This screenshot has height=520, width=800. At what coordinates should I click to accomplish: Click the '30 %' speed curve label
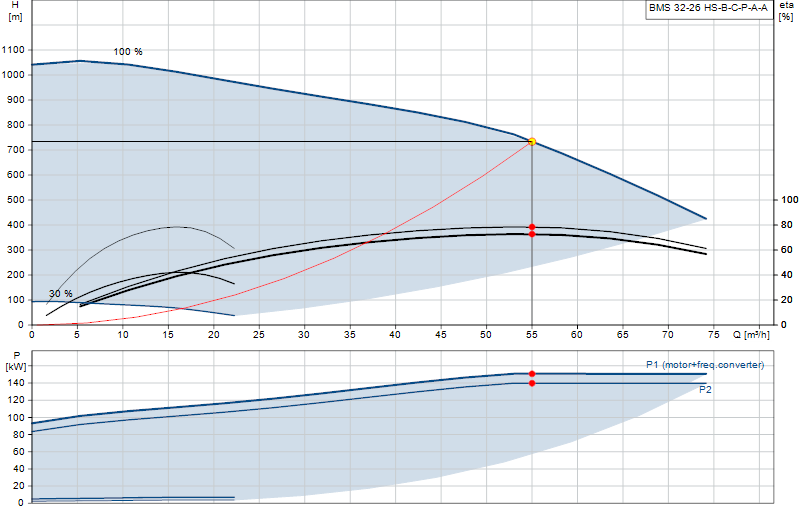(61, 293)
